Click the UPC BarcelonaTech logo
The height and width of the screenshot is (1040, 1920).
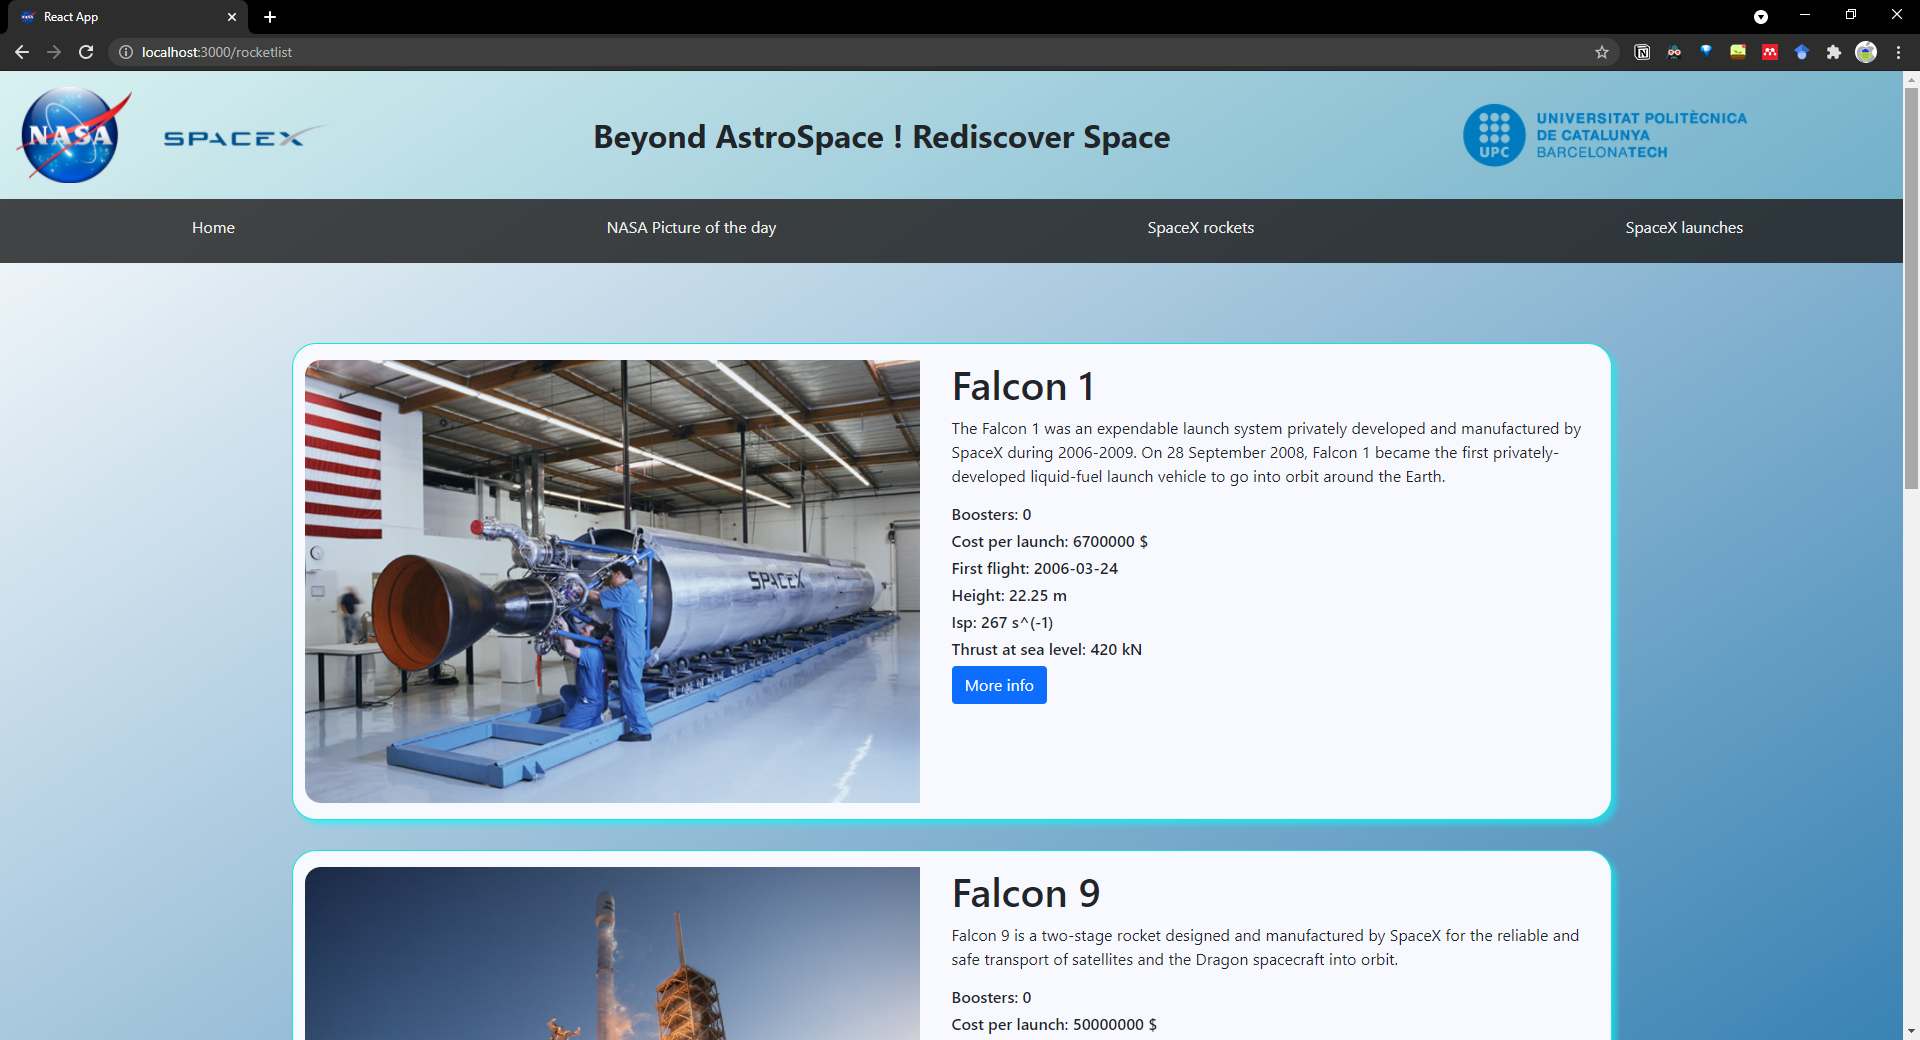coord(1605,135)
